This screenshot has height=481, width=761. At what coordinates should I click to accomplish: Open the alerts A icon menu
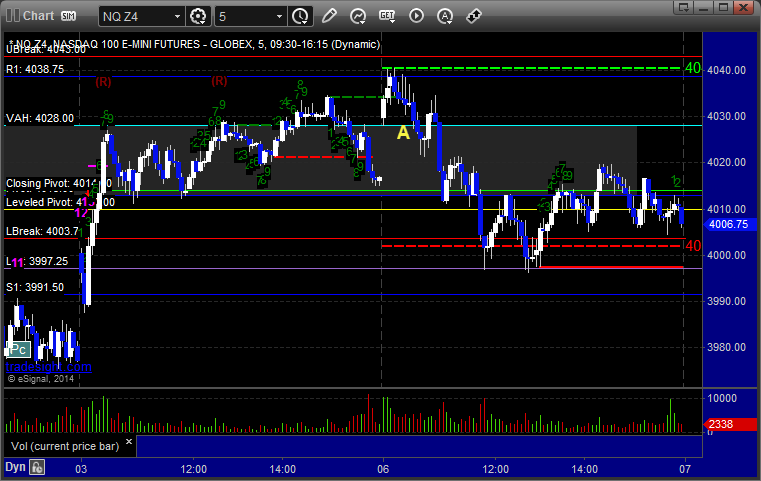445,16
